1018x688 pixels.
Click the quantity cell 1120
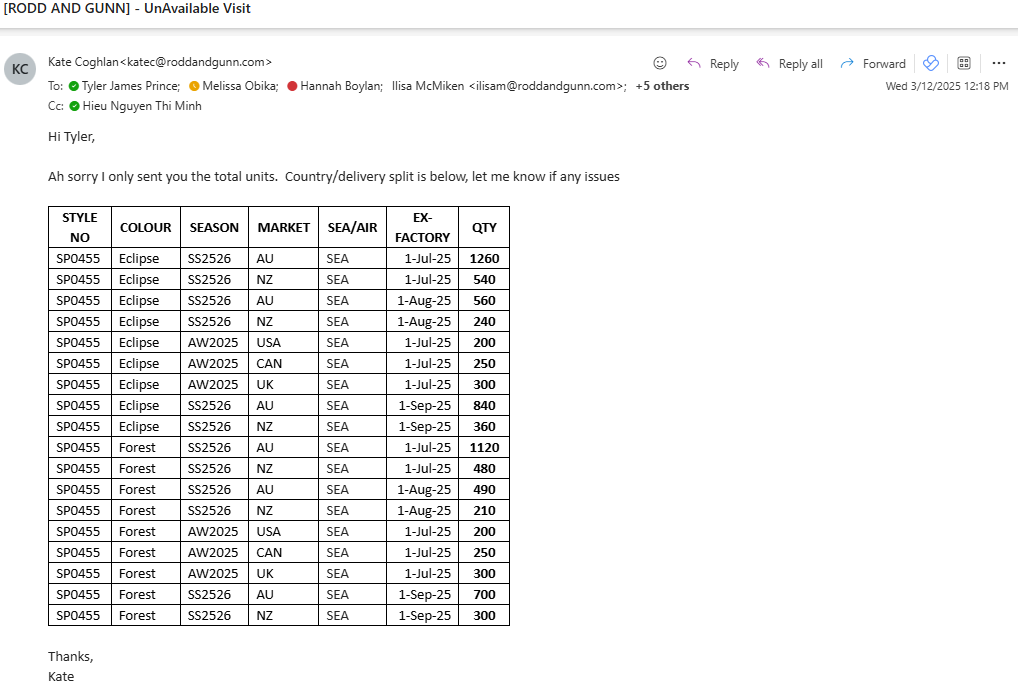click(x=484, y=447)
